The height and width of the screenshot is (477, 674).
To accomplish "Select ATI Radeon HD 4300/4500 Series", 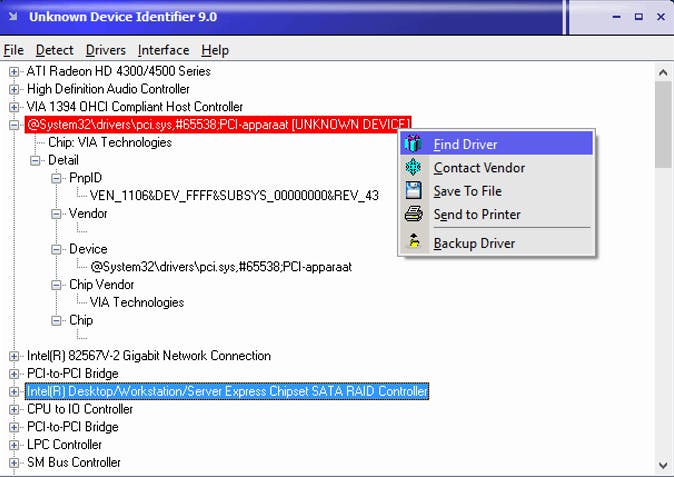I will click(x=119, y=71).
